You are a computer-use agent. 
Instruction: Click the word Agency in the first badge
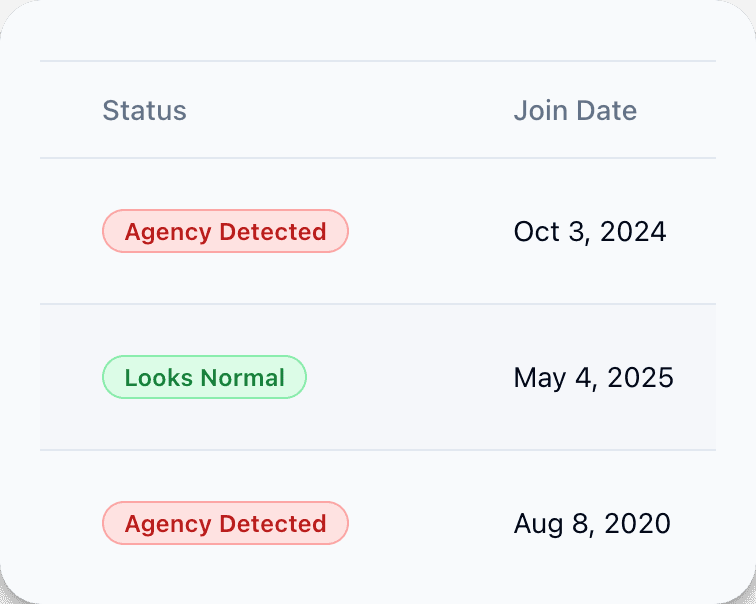(168, 232)
